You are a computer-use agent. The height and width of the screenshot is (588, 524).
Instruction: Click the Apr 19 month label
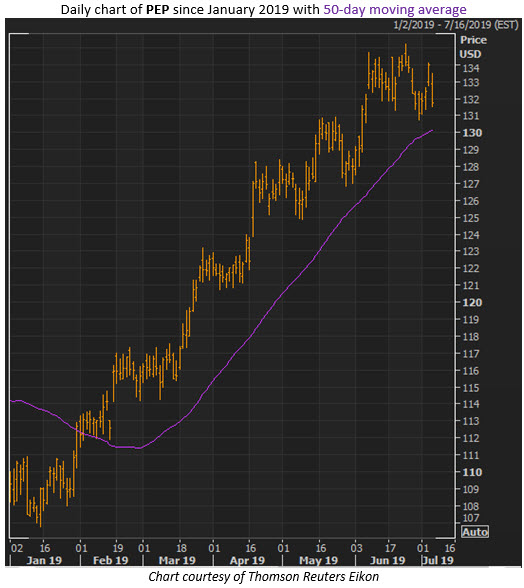[x=247, y=561]
